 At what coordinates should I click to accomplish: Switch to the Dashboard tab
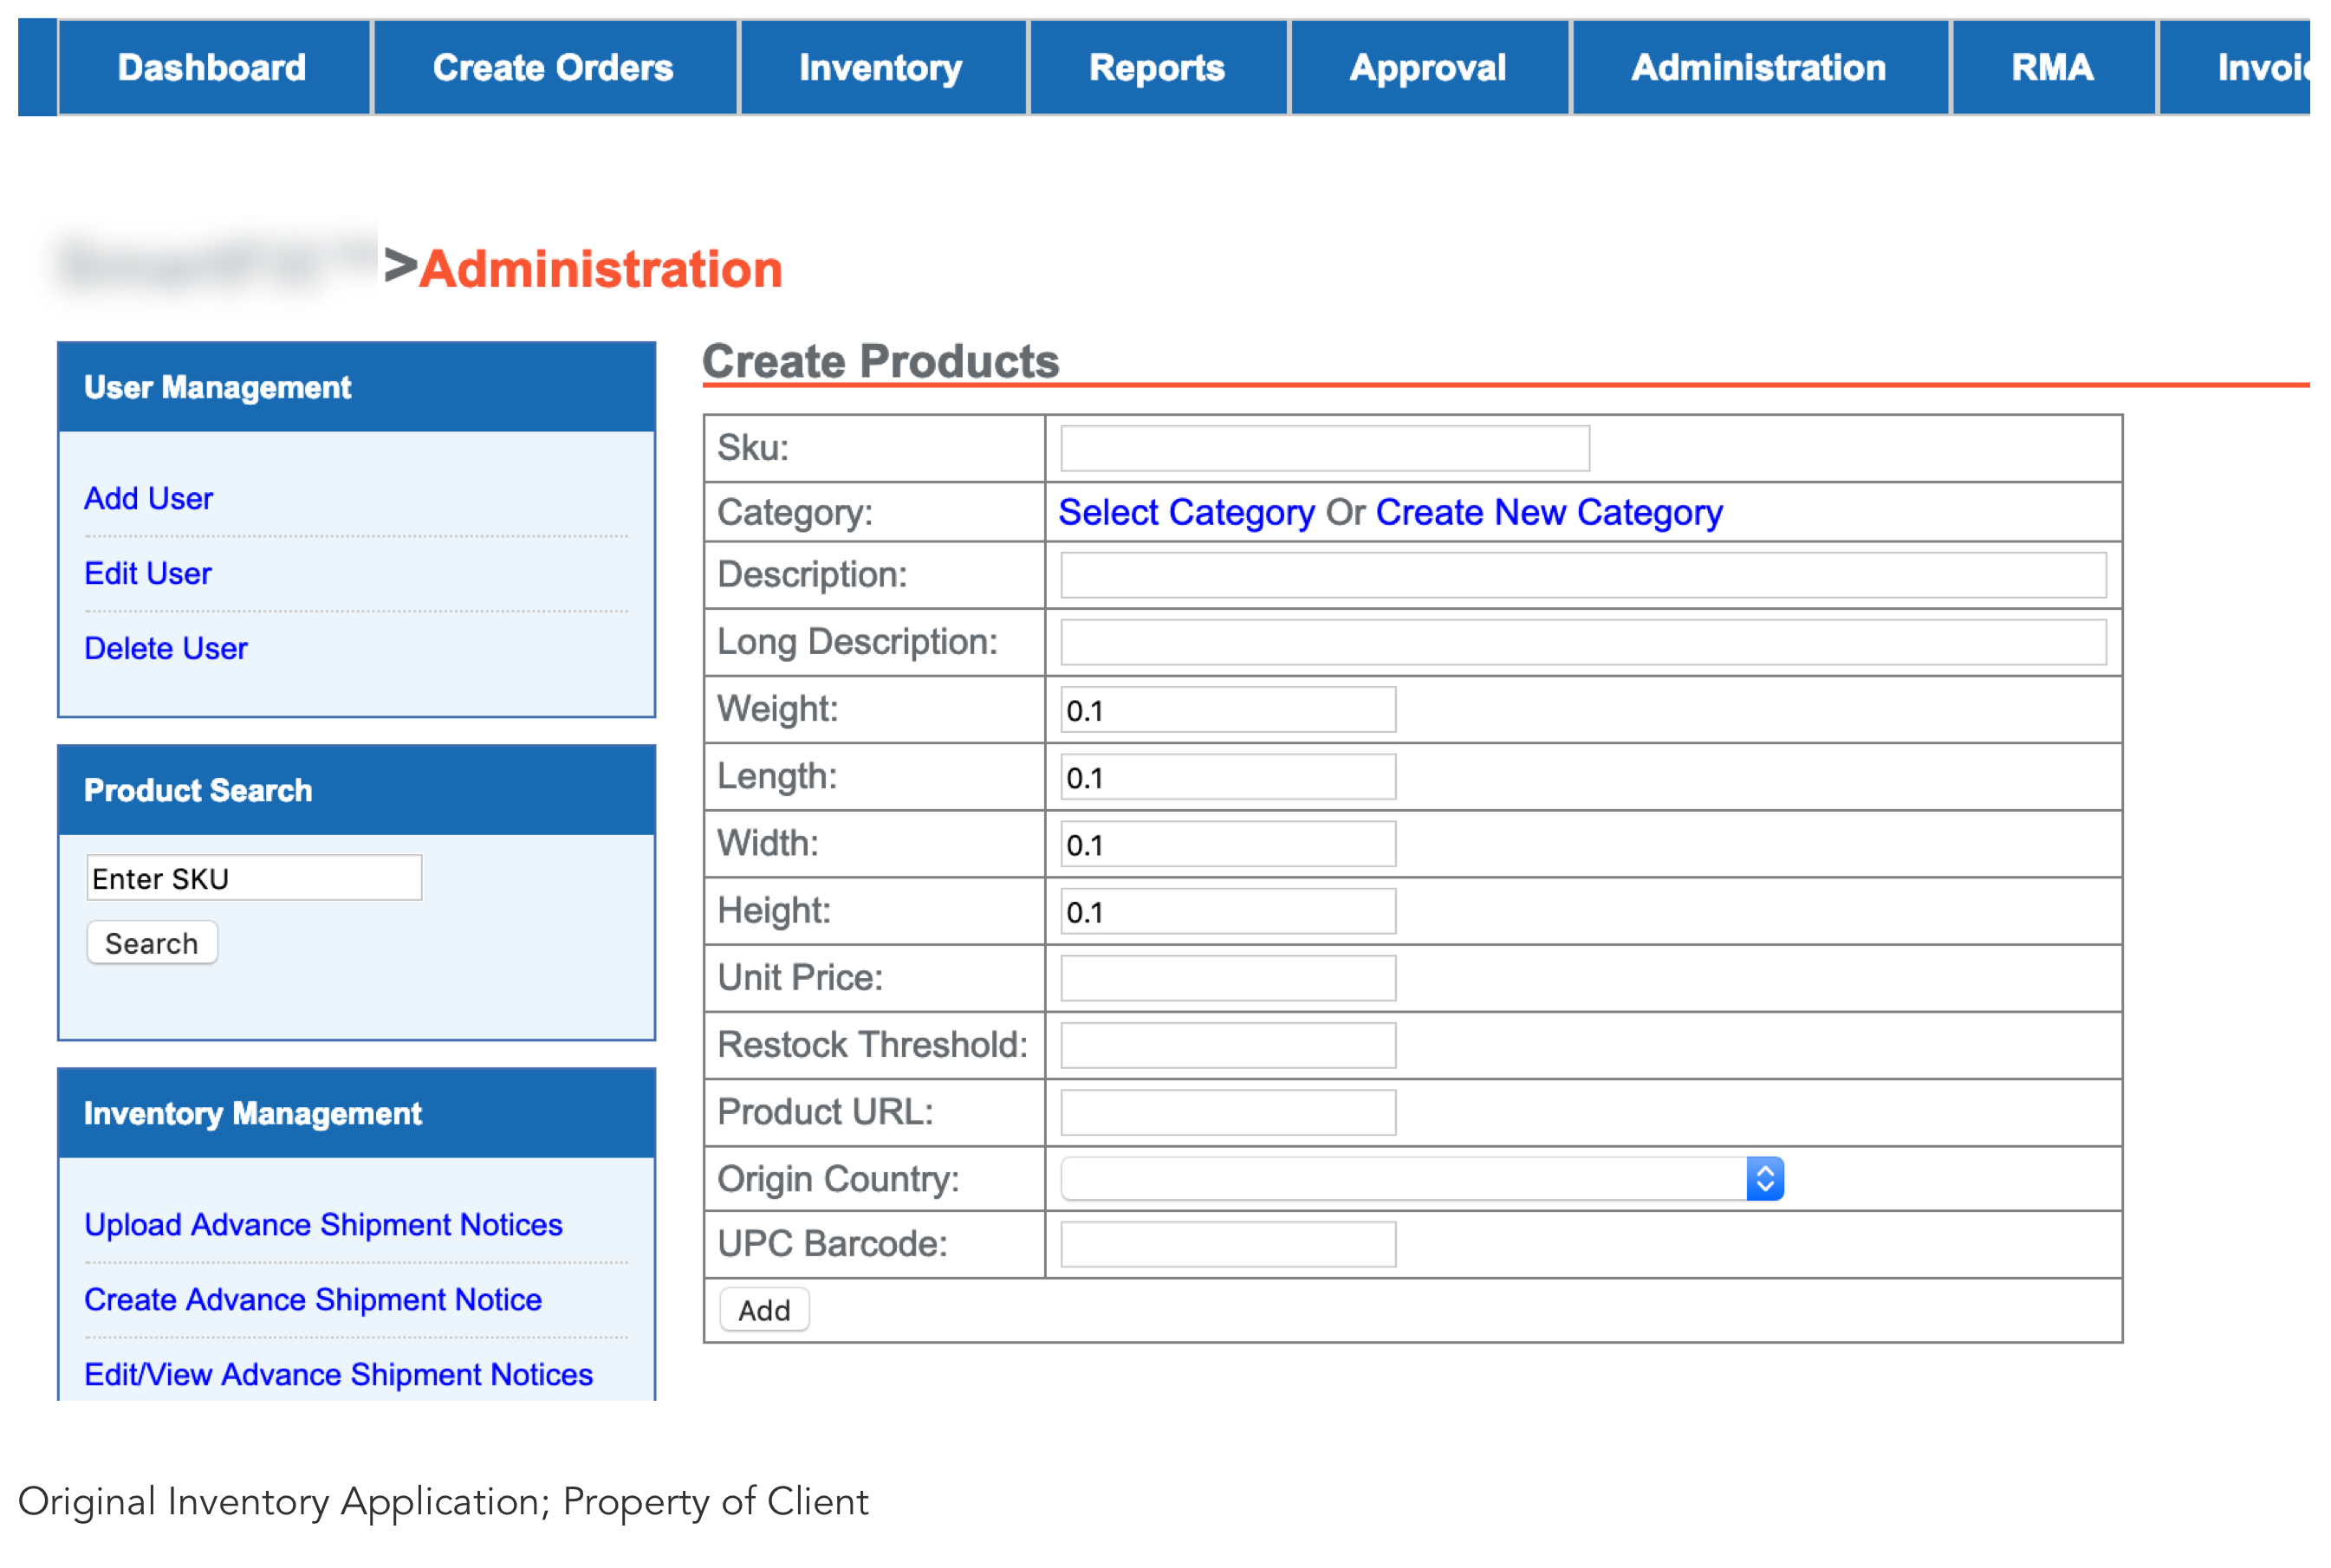212,67
